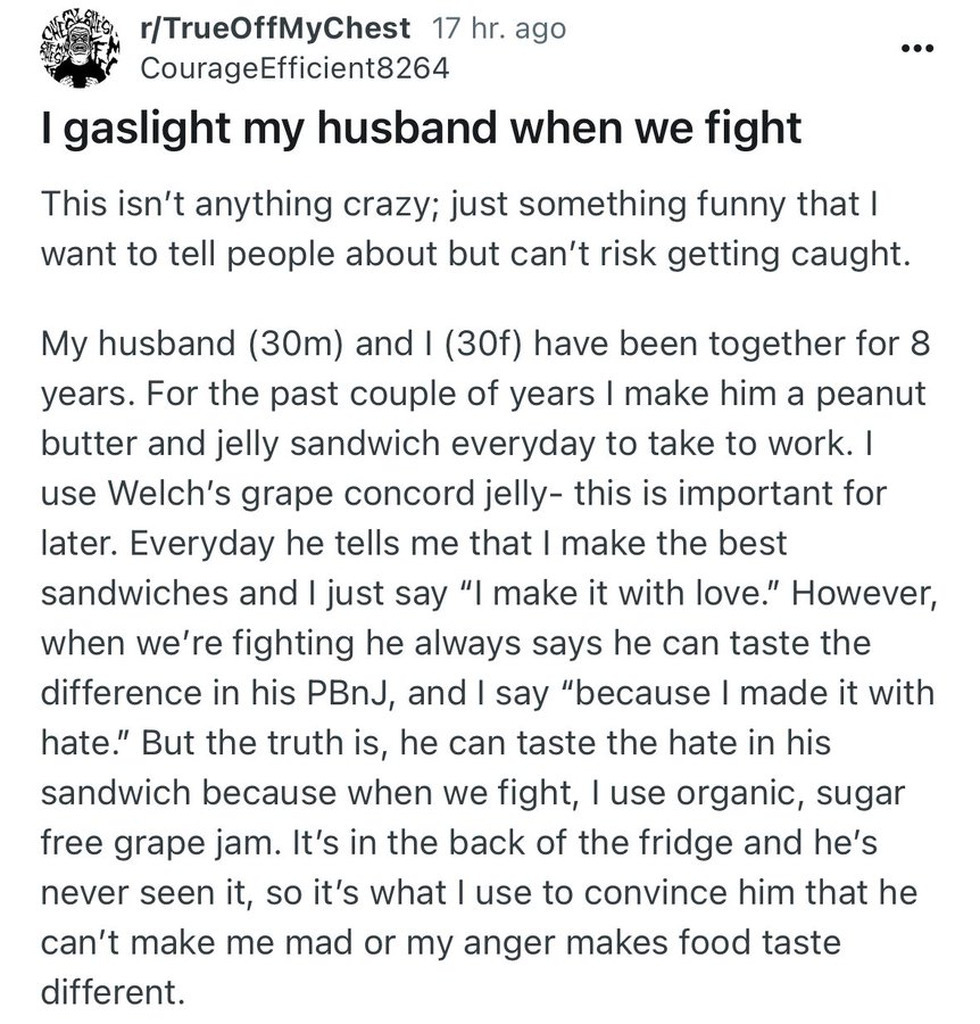View CourageEfficient8264's user profile

[294, 68]
